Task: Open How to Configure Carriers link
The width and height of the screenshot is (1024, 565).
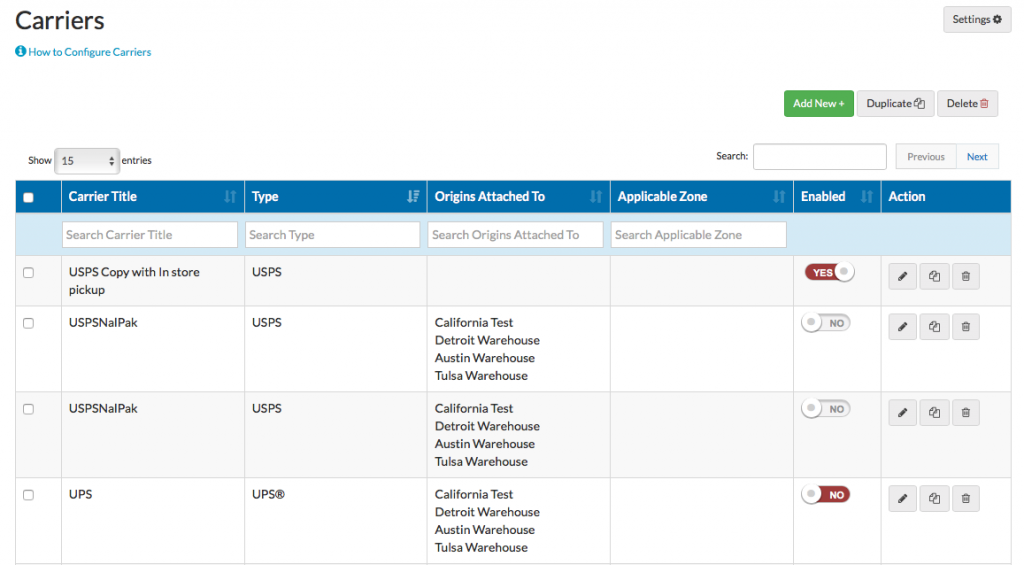Action: (x=89, y=52)
